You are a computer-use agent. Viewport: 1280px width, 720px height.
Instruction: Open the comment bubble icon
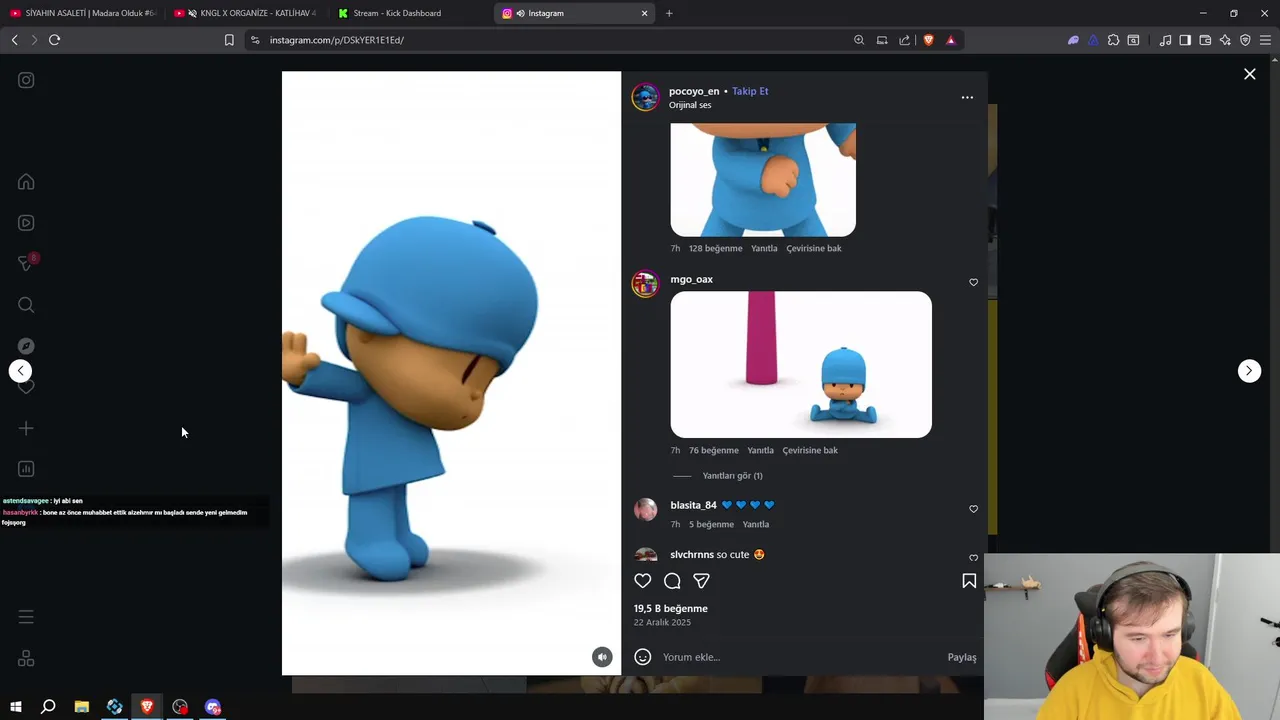672,581
